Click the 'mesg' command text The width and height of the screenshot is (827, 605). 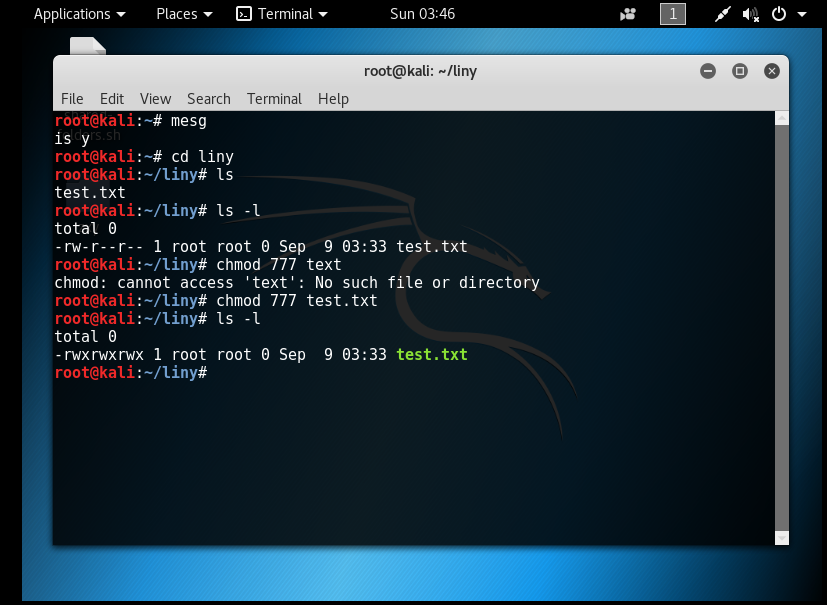[x=189, y=121]
